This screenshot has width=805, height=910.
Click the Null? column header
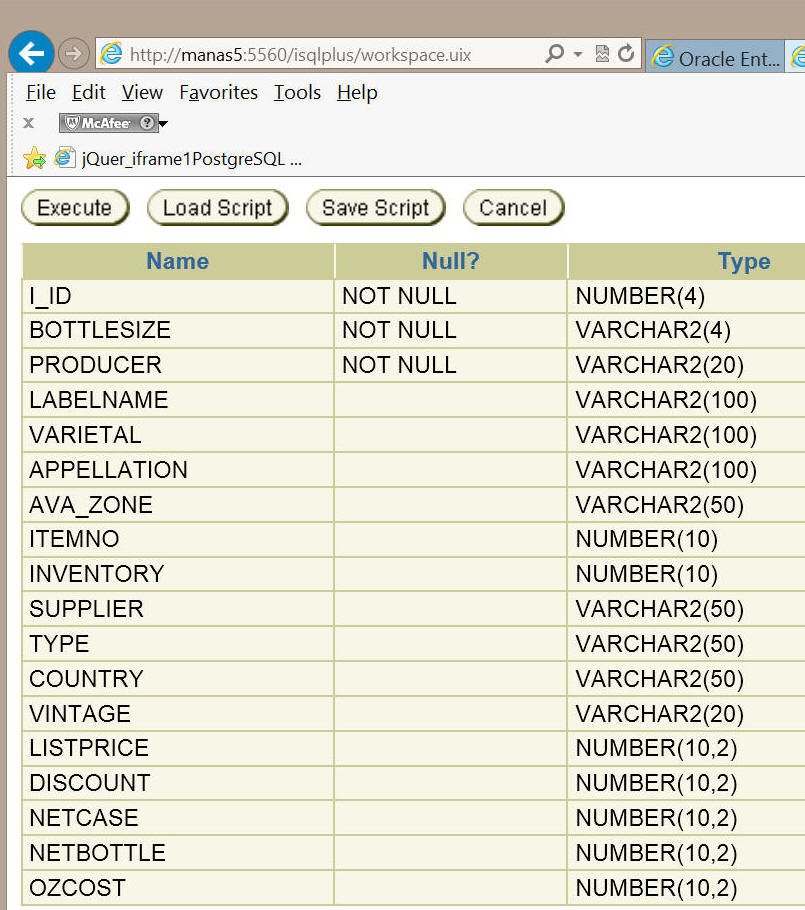pyautogui.click(x=451, y=261)
